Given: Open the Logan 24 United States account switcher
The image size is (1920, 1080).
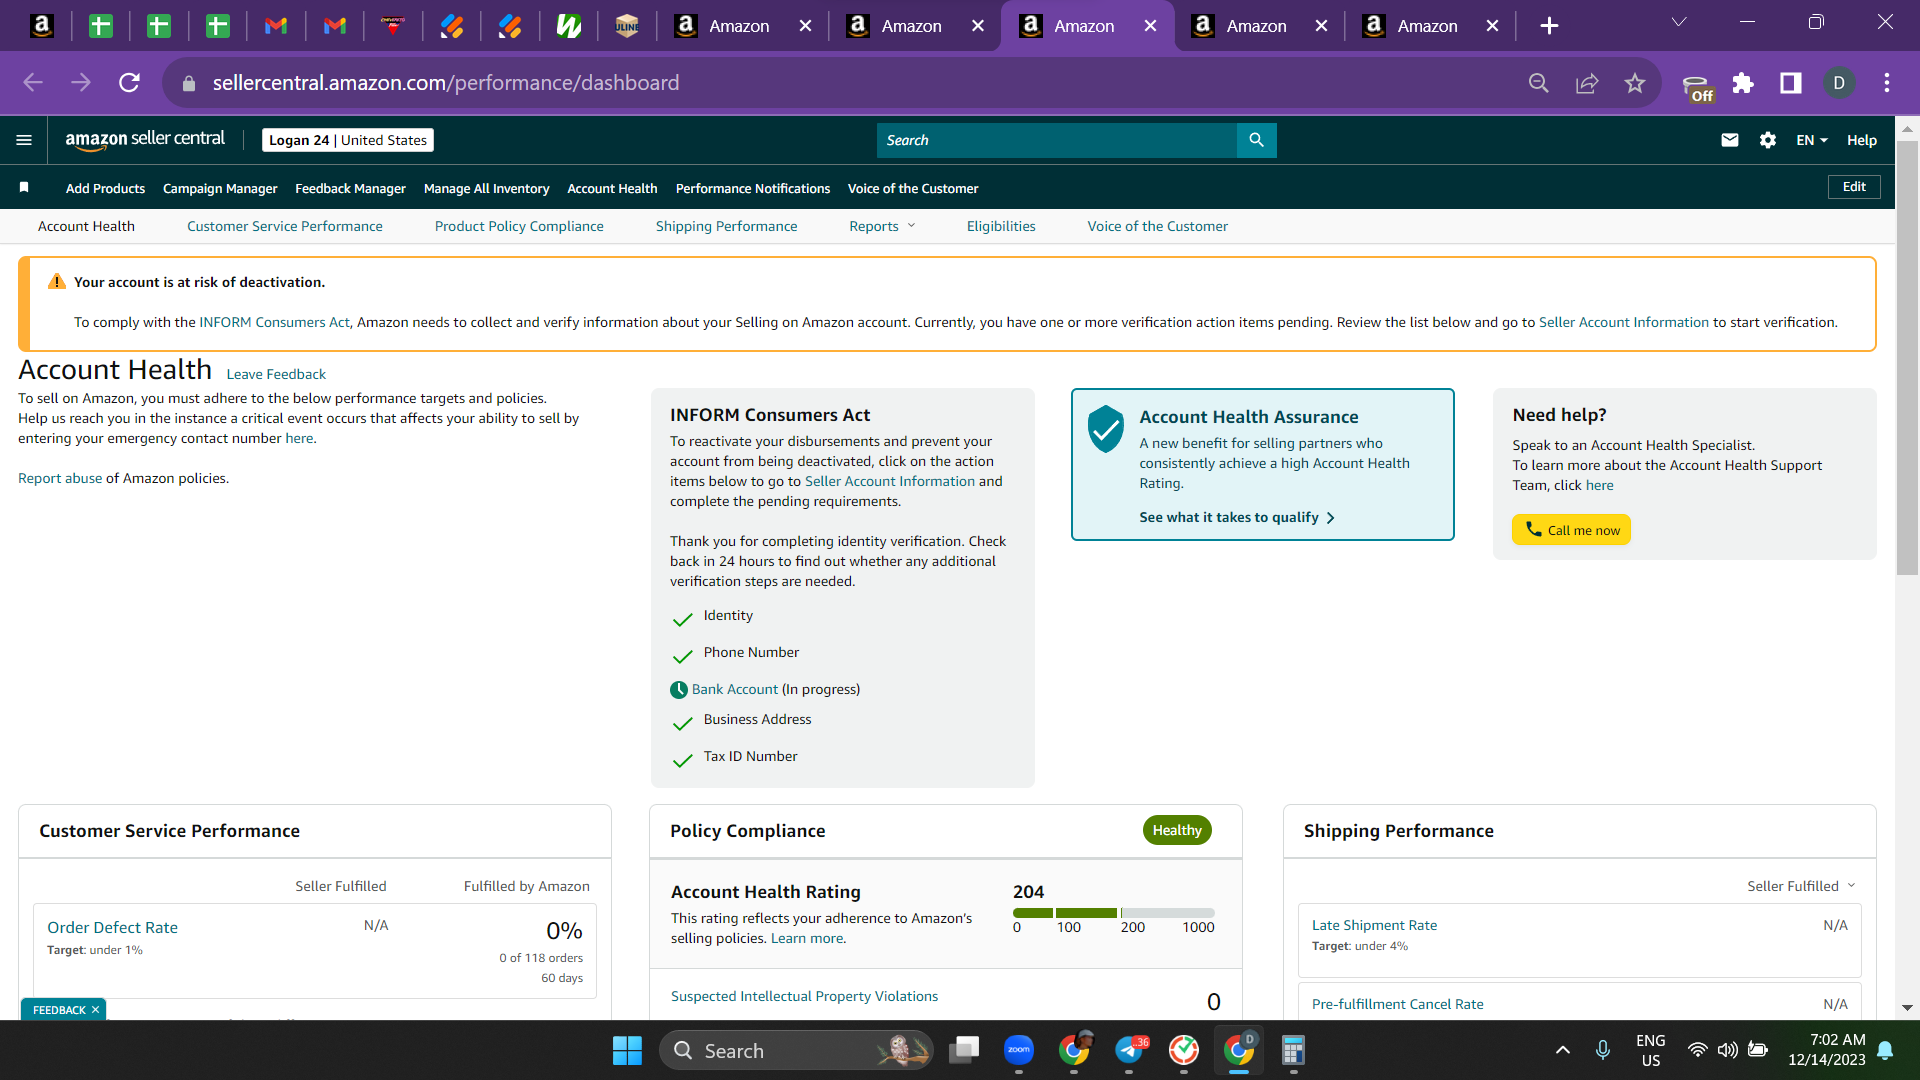Looking at the screenshot, I should (x=348, y=140).
